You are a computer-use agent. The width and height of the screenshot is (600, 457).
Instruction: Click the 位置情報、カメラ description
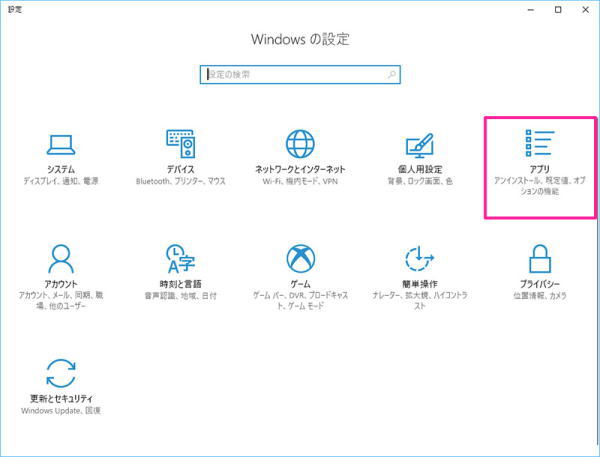coord(540,295)
